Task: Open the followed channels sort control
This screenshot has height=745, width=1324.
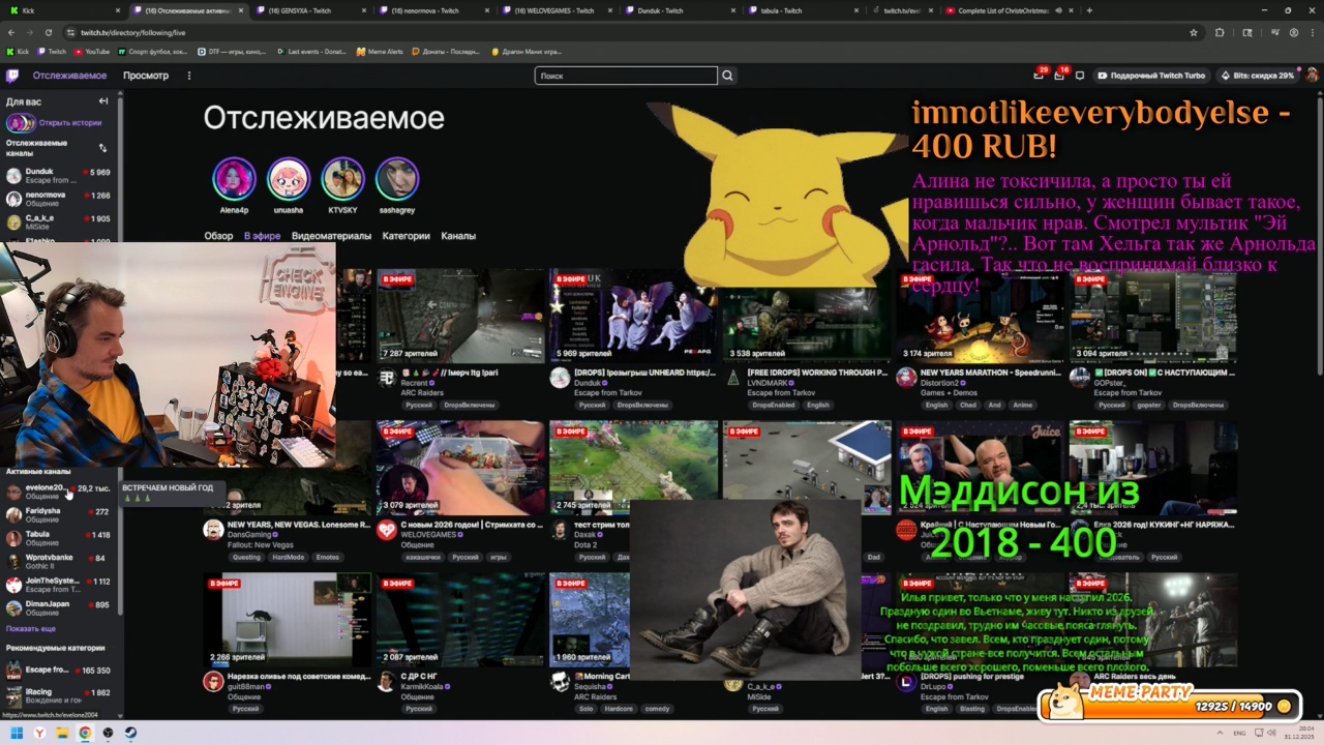Action: (103, 148)
